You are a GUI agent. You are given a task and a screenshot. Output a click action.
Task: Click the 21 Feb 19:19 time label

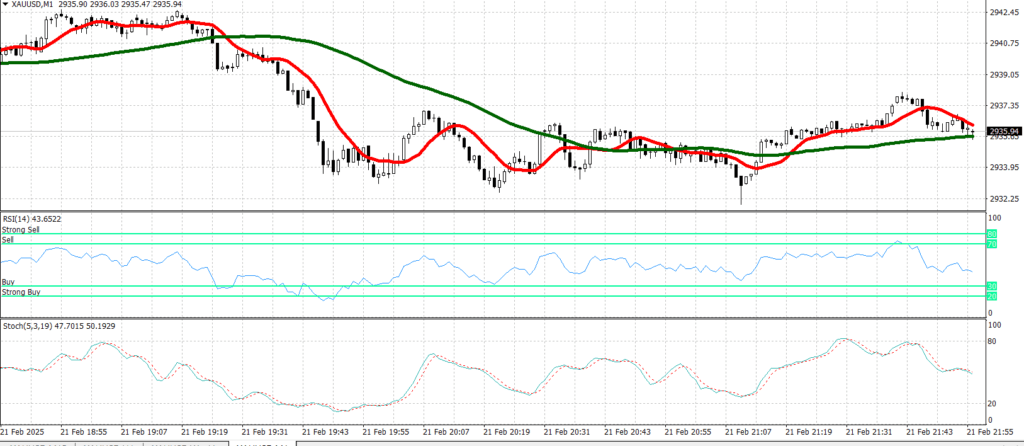pyautogui.click(x=202, y=432)
